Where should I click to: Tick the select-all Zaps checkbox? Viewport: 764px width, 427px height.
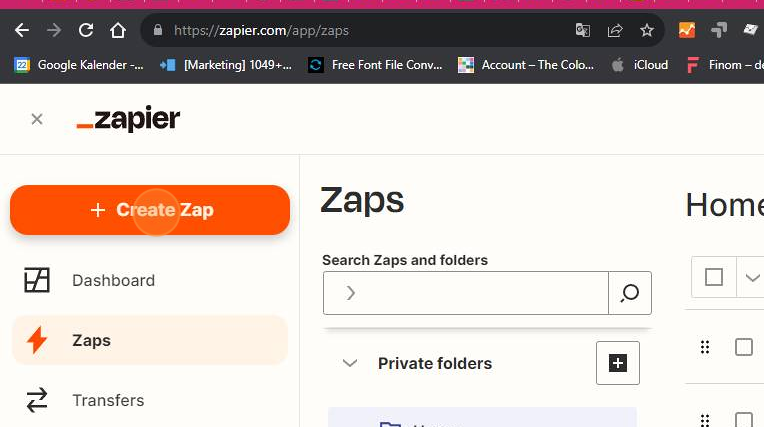(x=714, y=277)
